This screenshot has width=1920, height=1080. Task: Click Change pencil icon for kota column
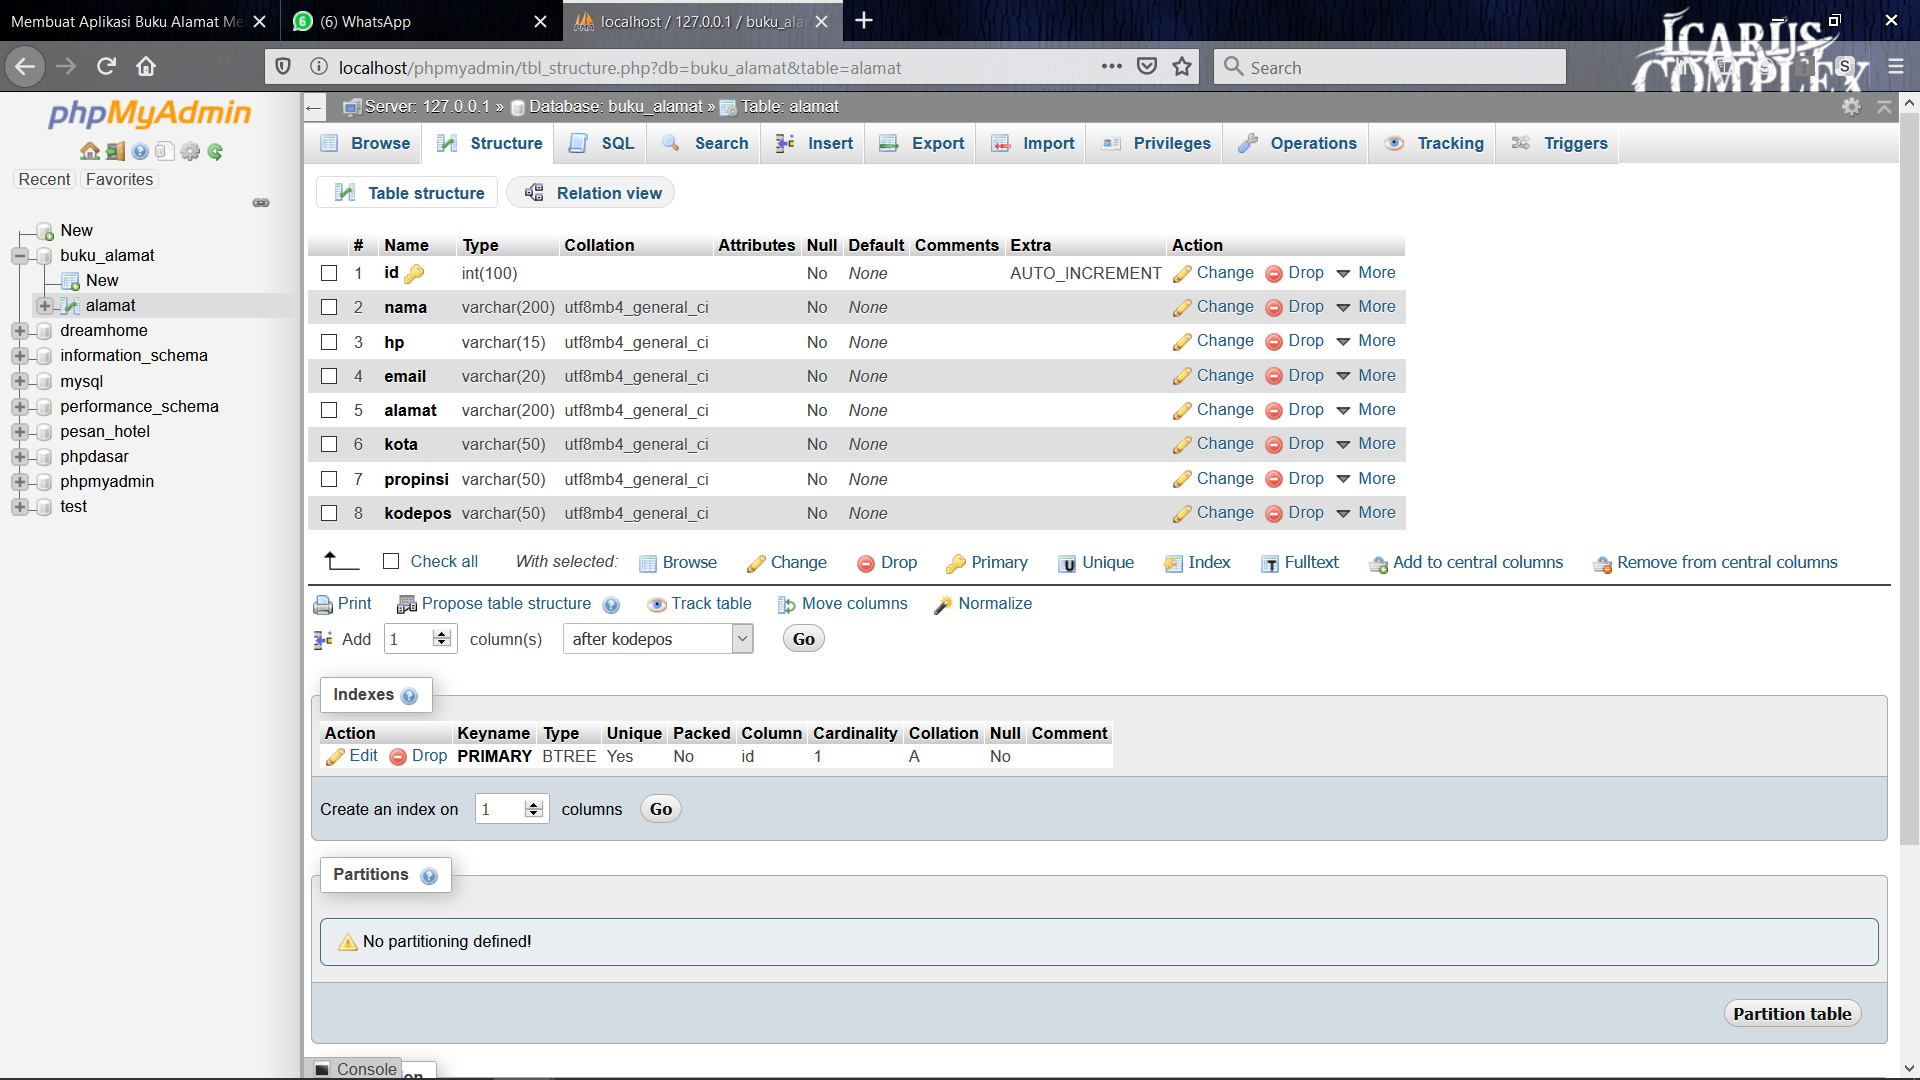[1182, 444]
